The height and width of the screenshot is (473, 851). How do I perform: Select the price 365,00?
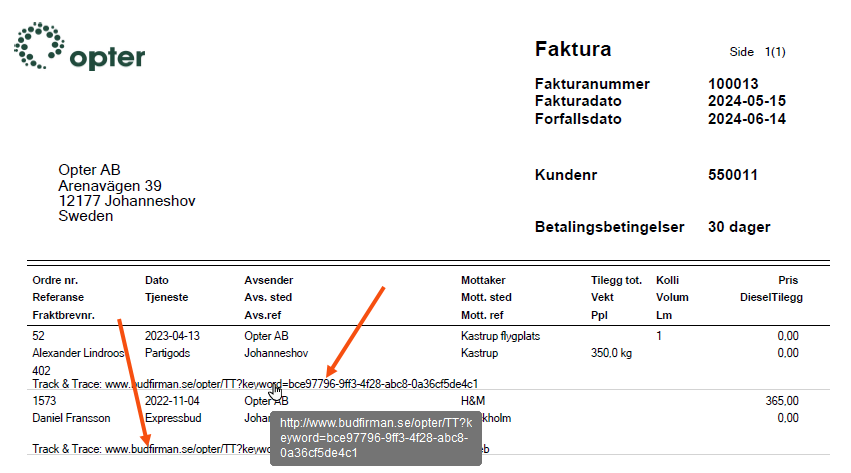pos(782,401)
